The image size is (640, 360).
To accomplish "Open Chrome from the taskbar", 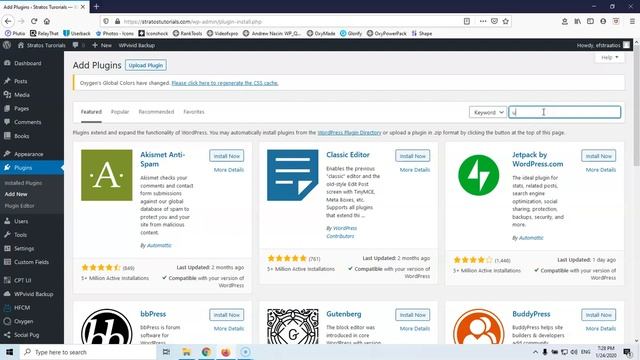I will (206, 352).
